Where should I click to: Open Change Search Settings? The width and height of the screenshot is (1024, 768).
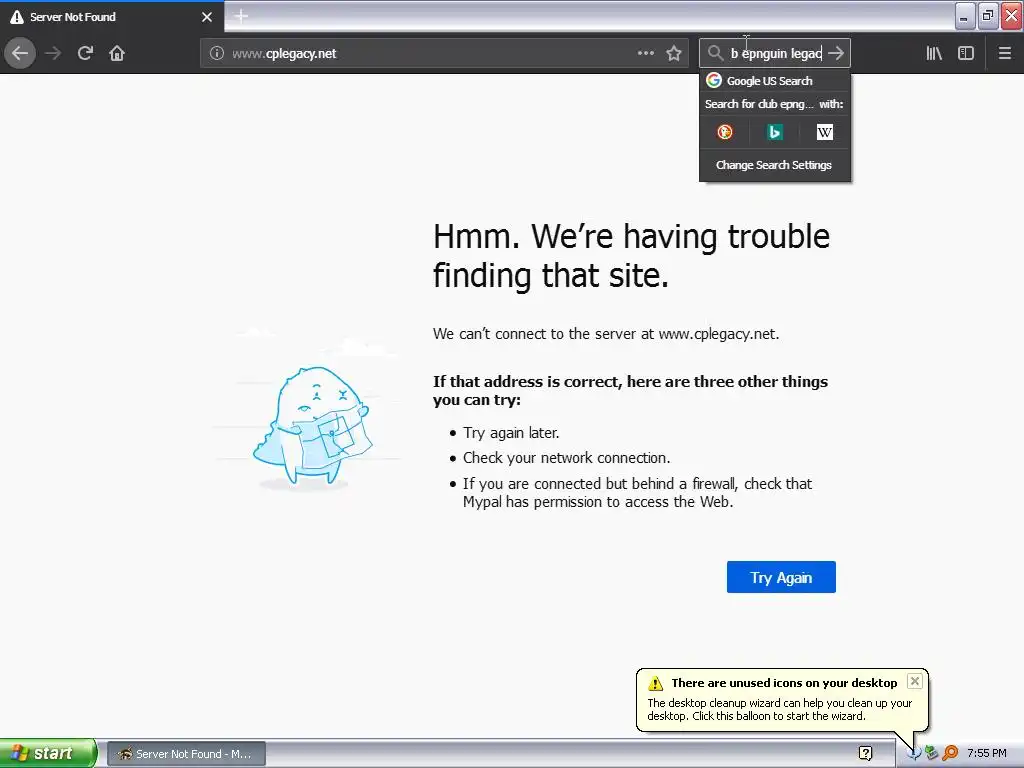[x=775, y=165]
